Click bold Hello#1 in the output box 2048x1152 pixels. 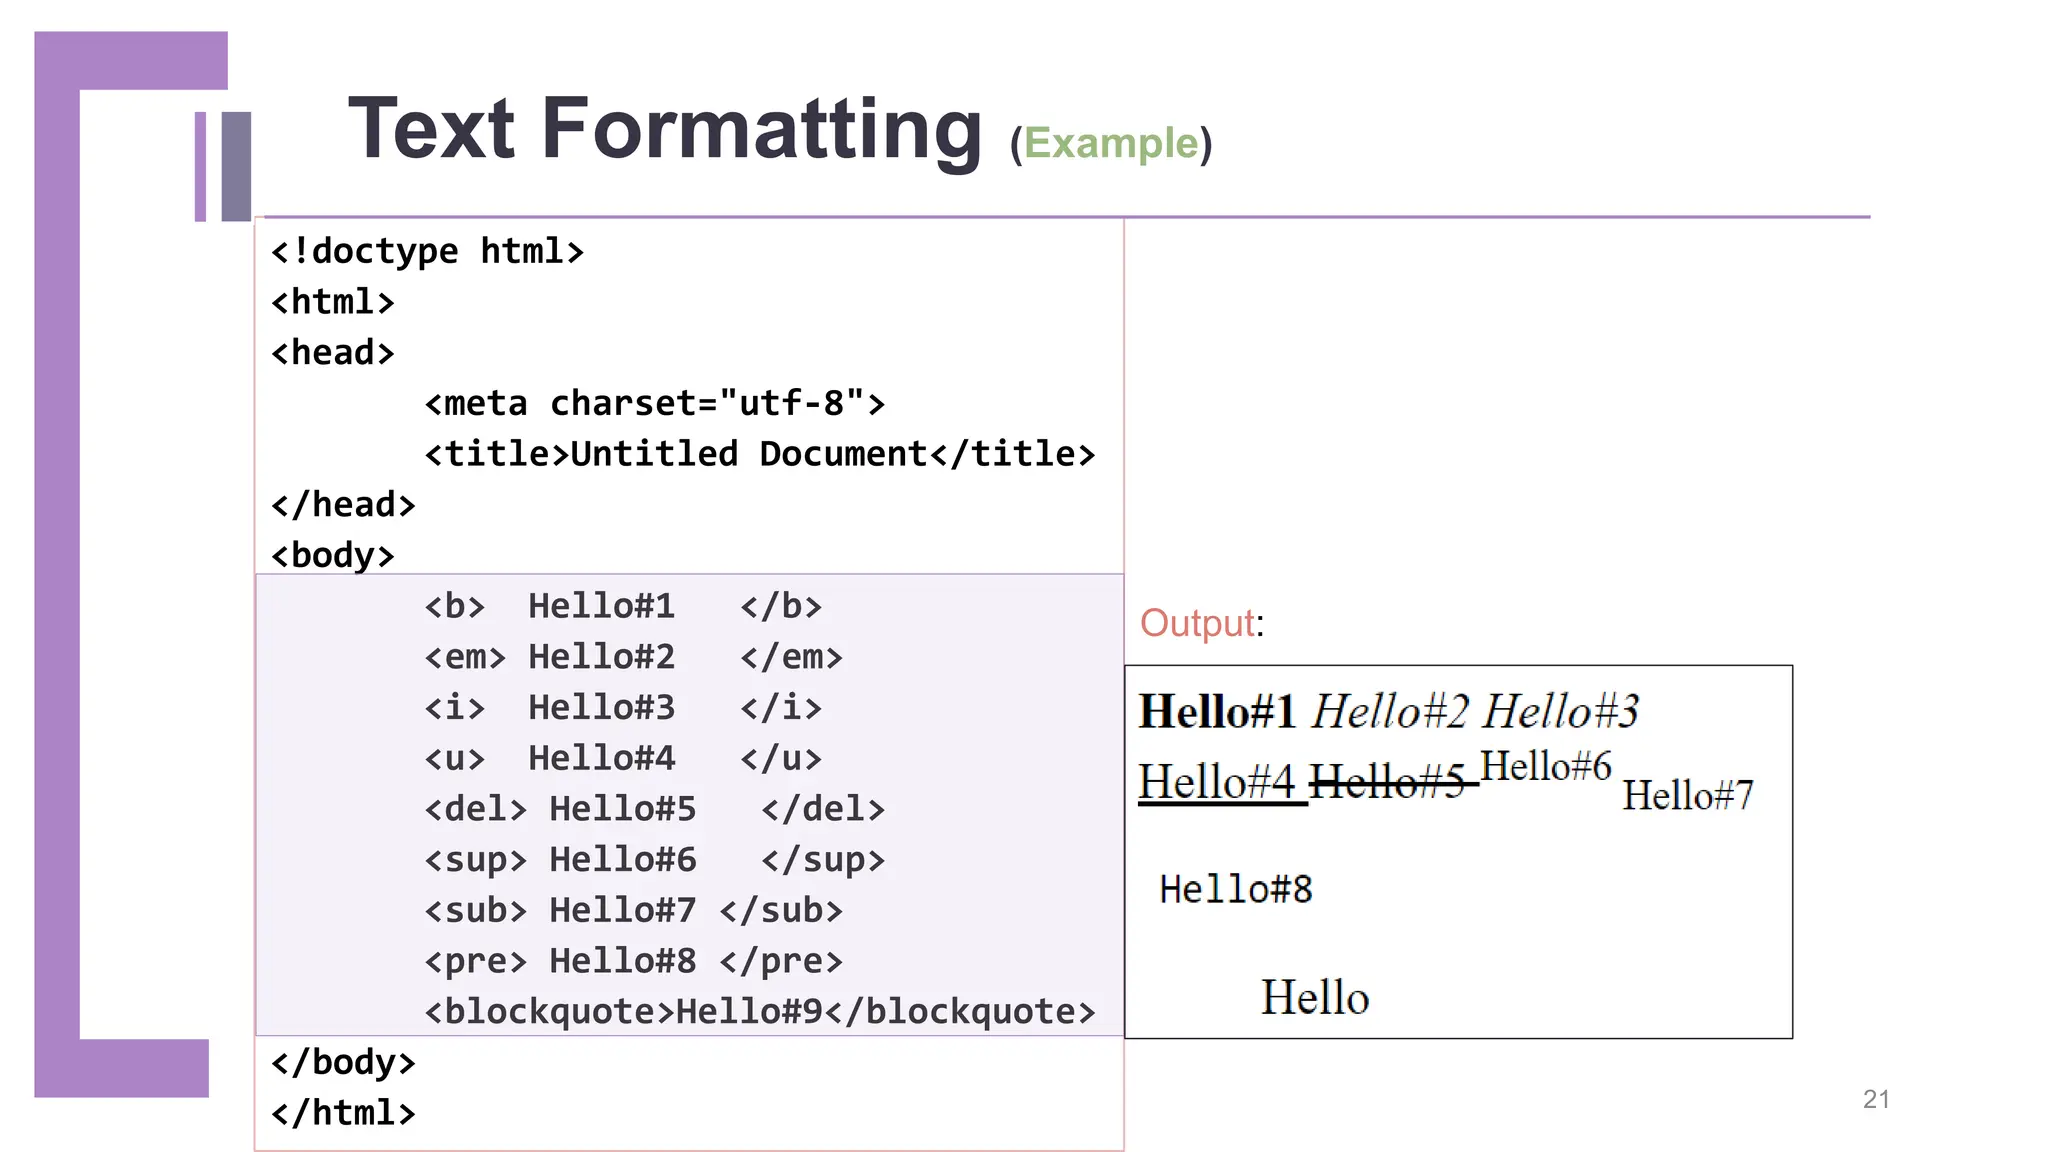click(1217, 712)
